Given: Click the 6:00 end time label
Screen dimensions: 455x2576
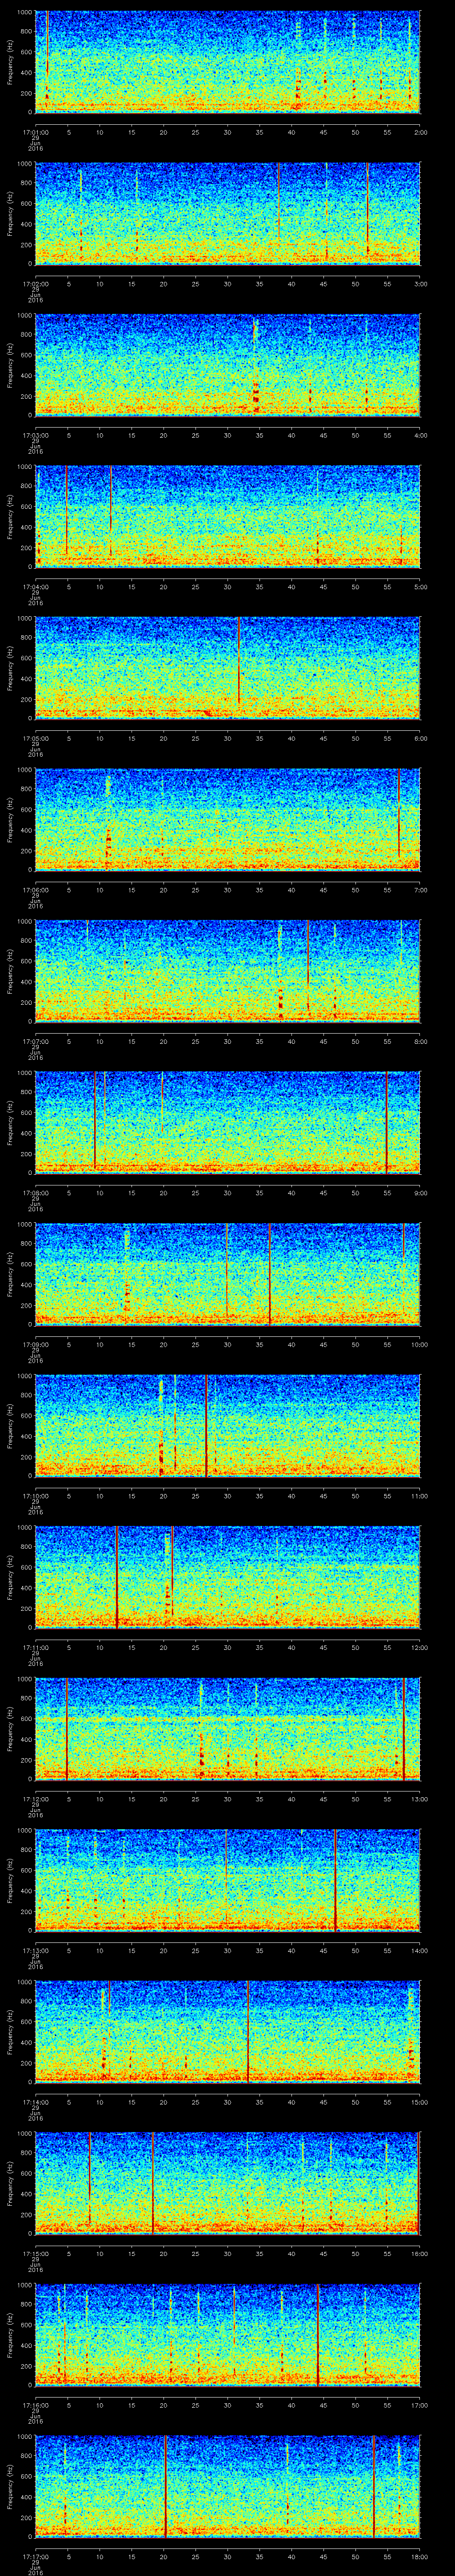Looking at the screenshot, I should pyautogui.click(x=420, y=738).
